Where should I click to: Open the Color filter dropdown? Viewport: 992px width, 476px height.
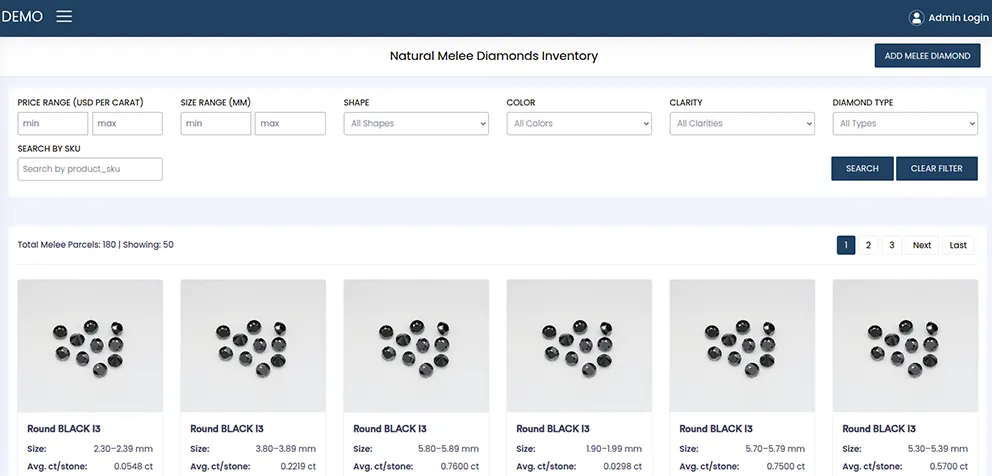(x=579, y=124)
